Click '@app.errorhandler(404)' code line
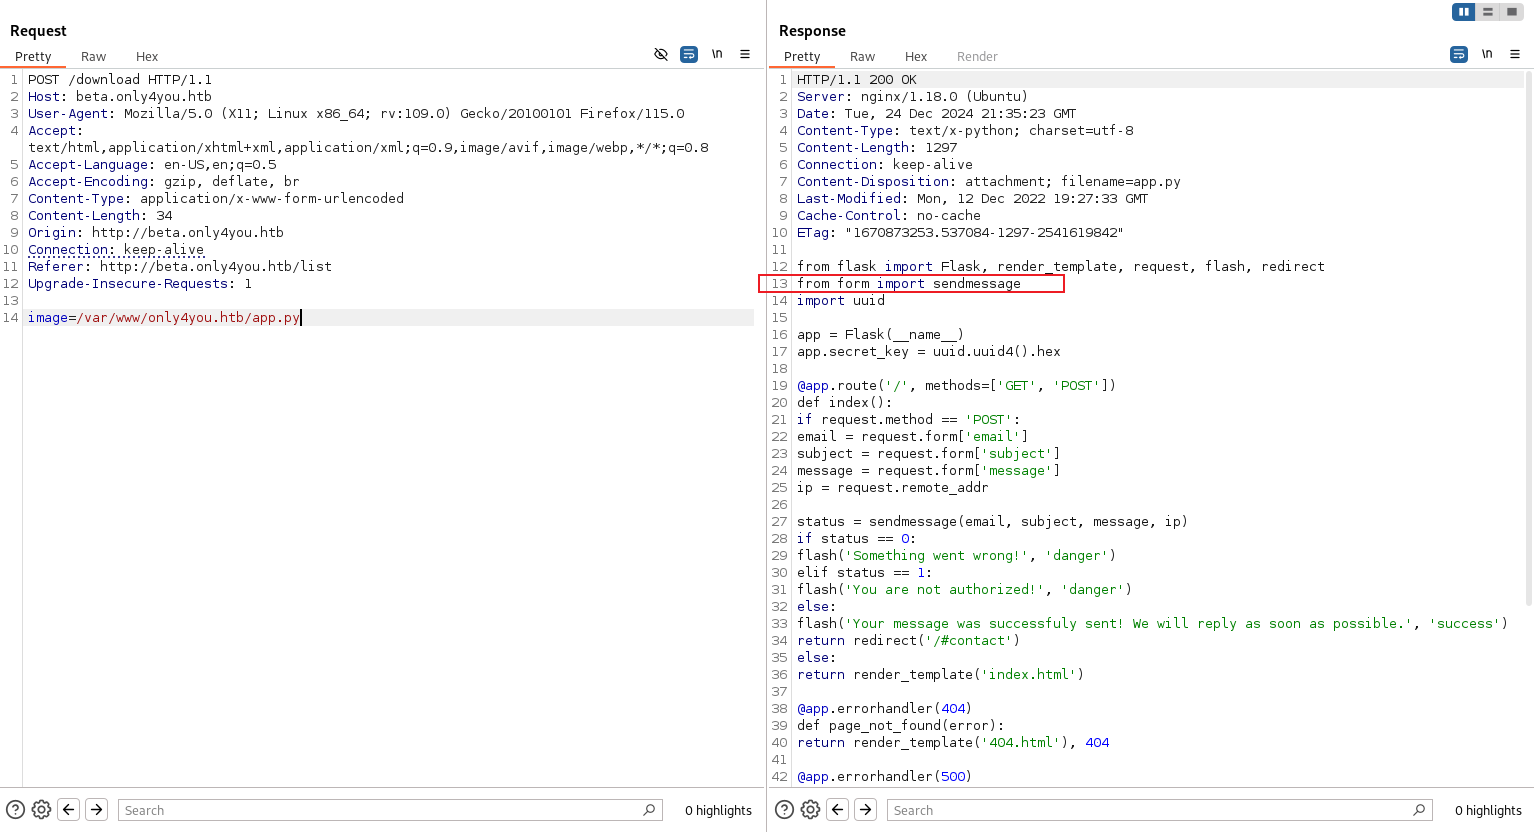1534x832 pixels. click(x=885, y=708)
